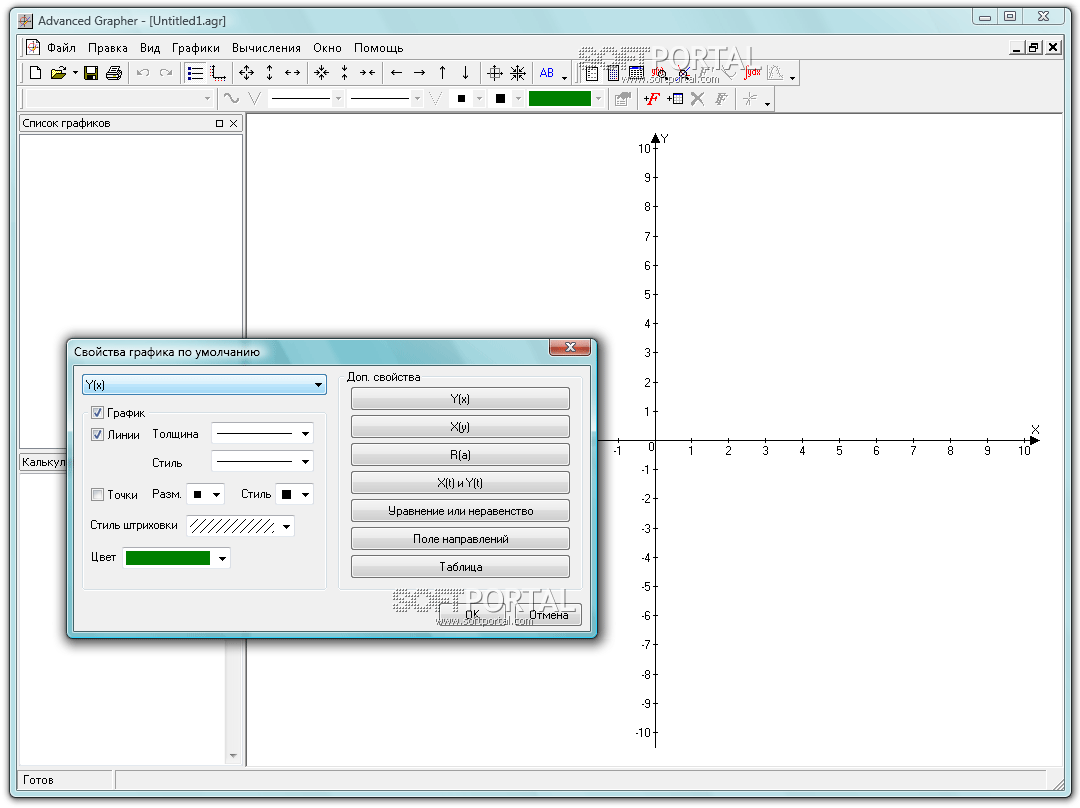Open the Графики menu

coord(196,48)
